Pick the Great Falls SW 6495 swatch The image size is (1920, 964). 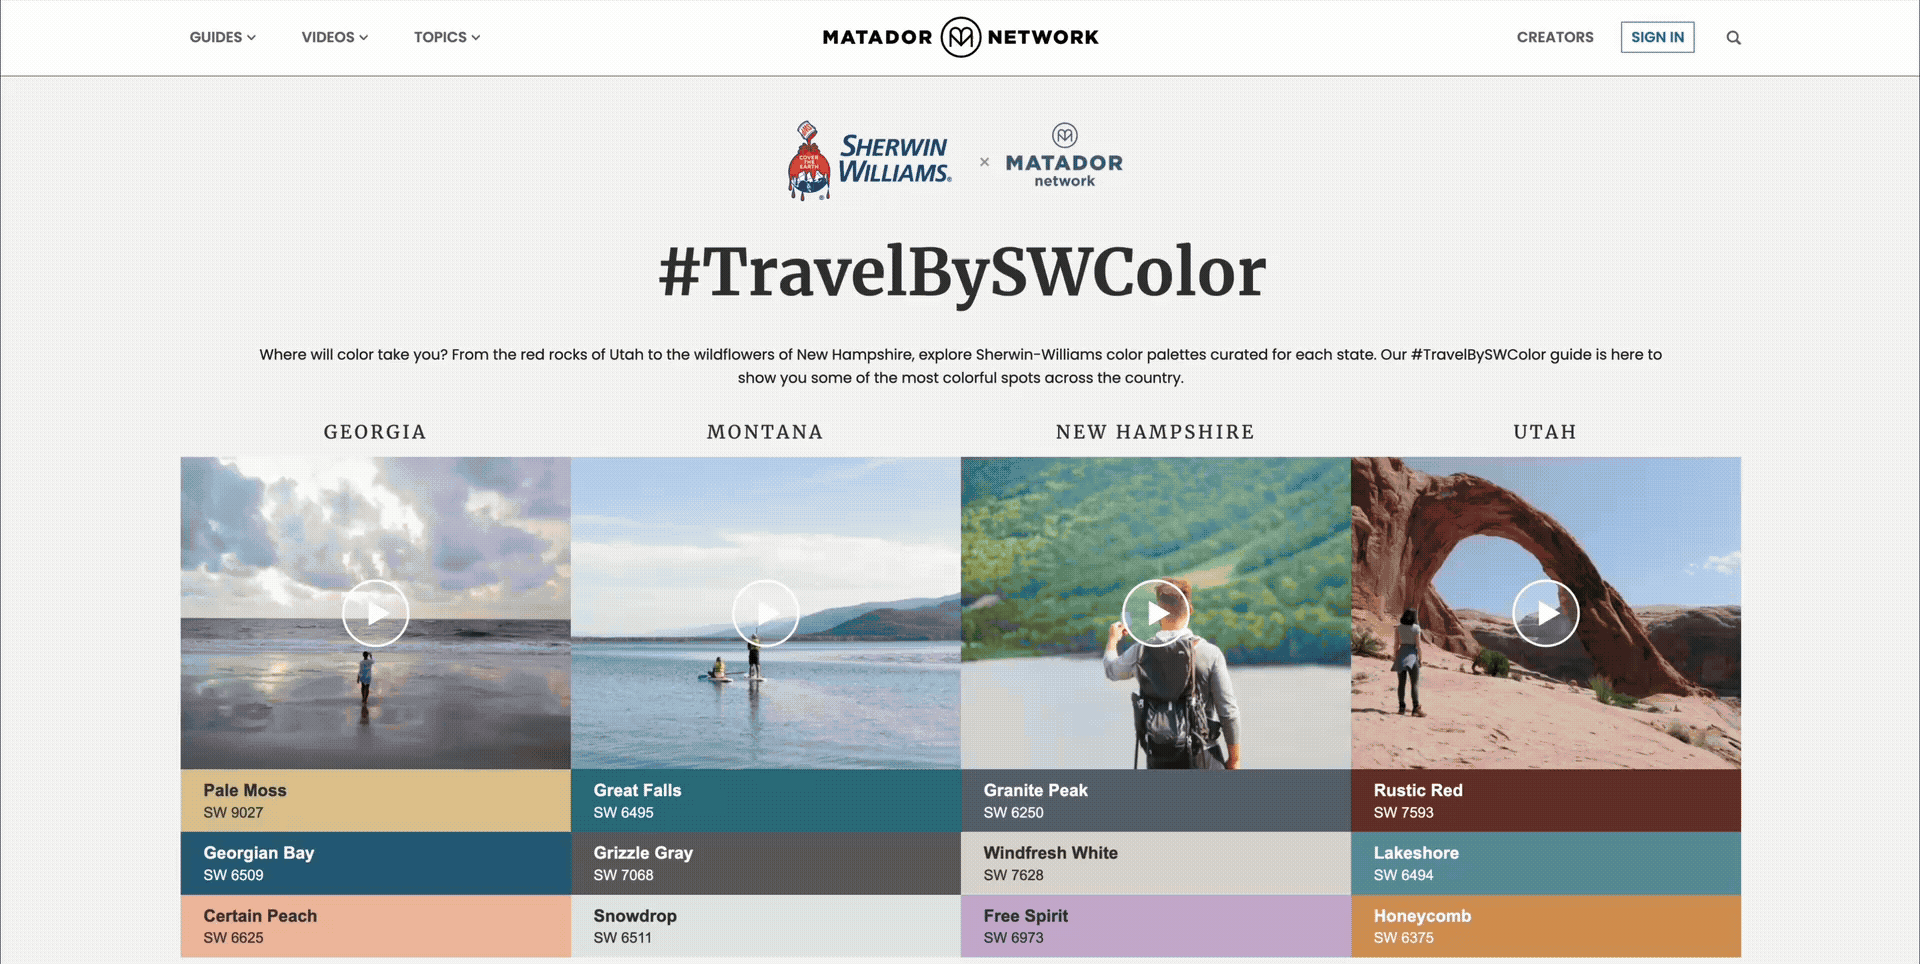tap(765, 800)
